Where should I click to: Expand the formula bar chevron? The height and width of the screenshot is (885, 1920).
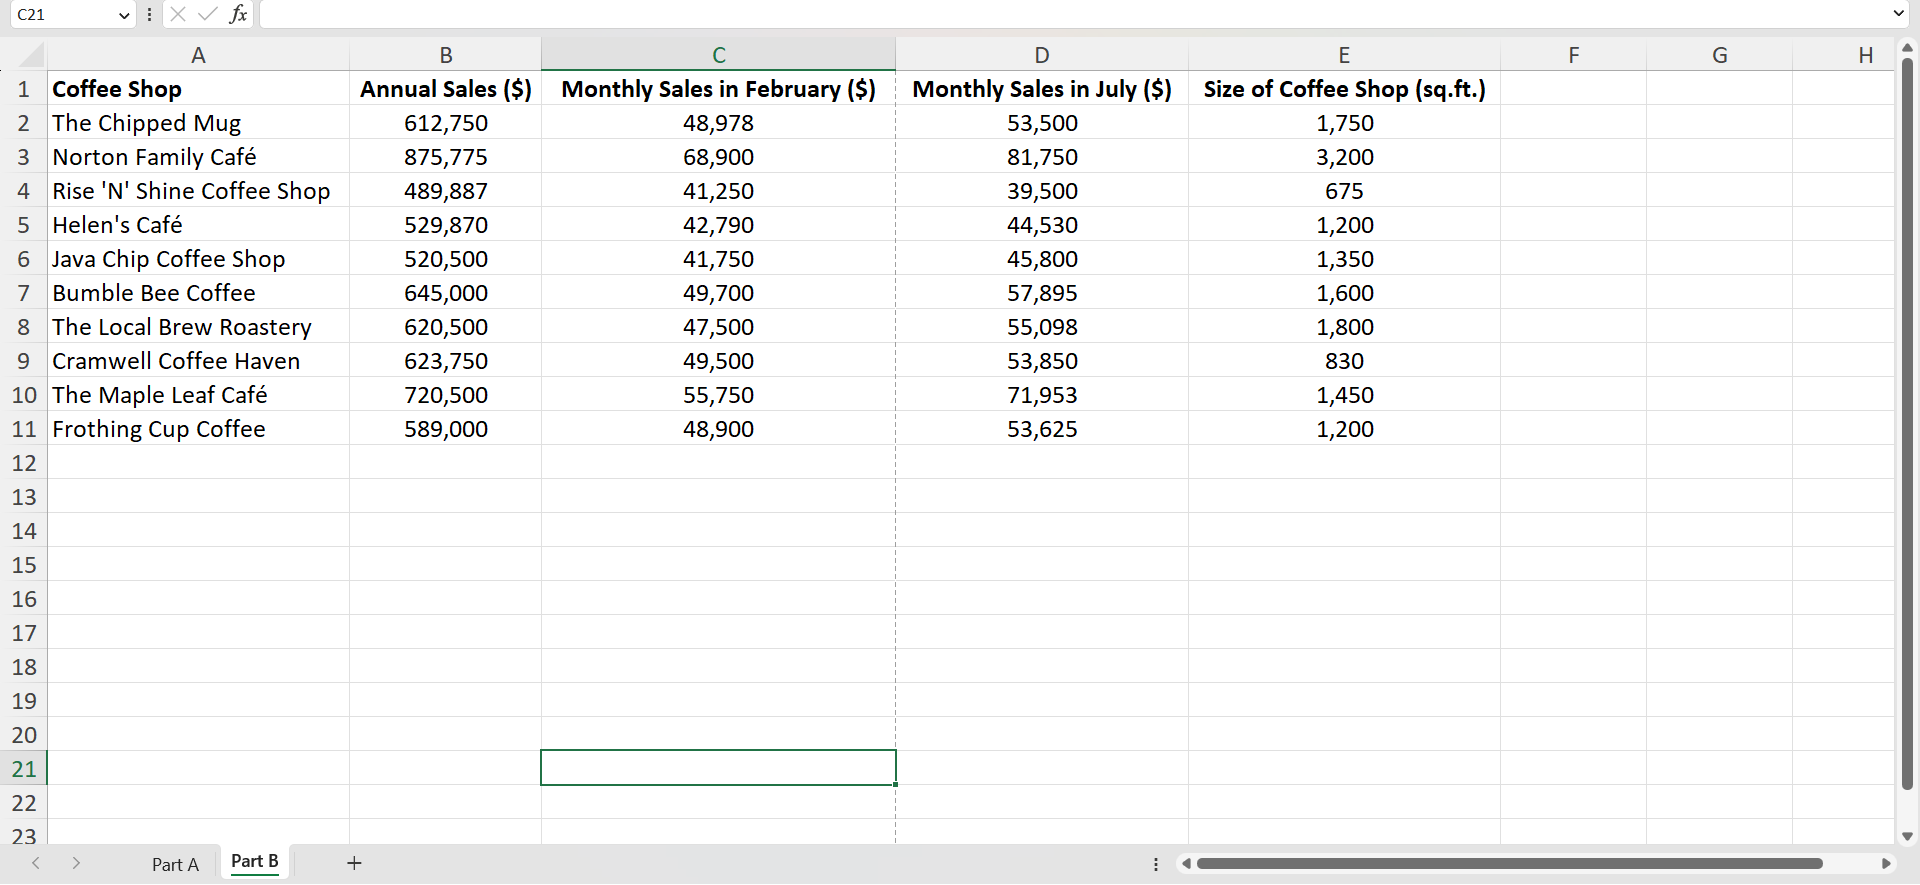click(x=1899, y=14)
